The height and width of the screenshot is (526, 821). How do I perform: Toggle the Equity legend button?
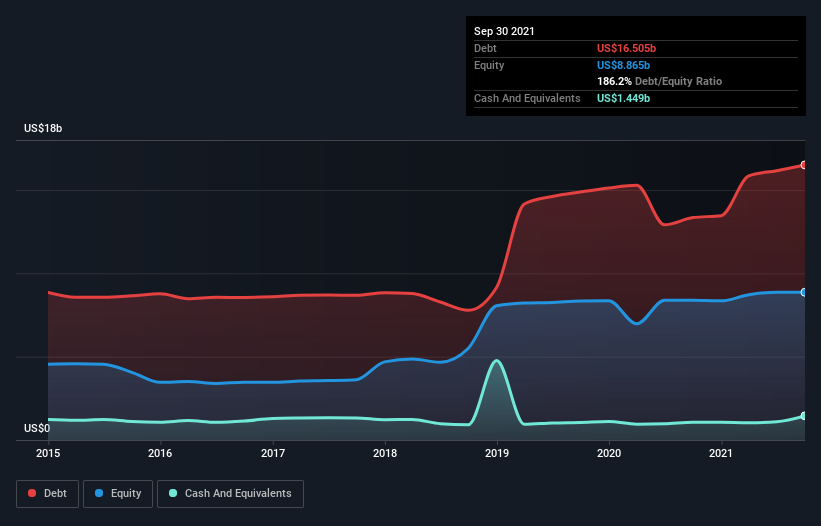pyautogui.click(x=118, y=494)
